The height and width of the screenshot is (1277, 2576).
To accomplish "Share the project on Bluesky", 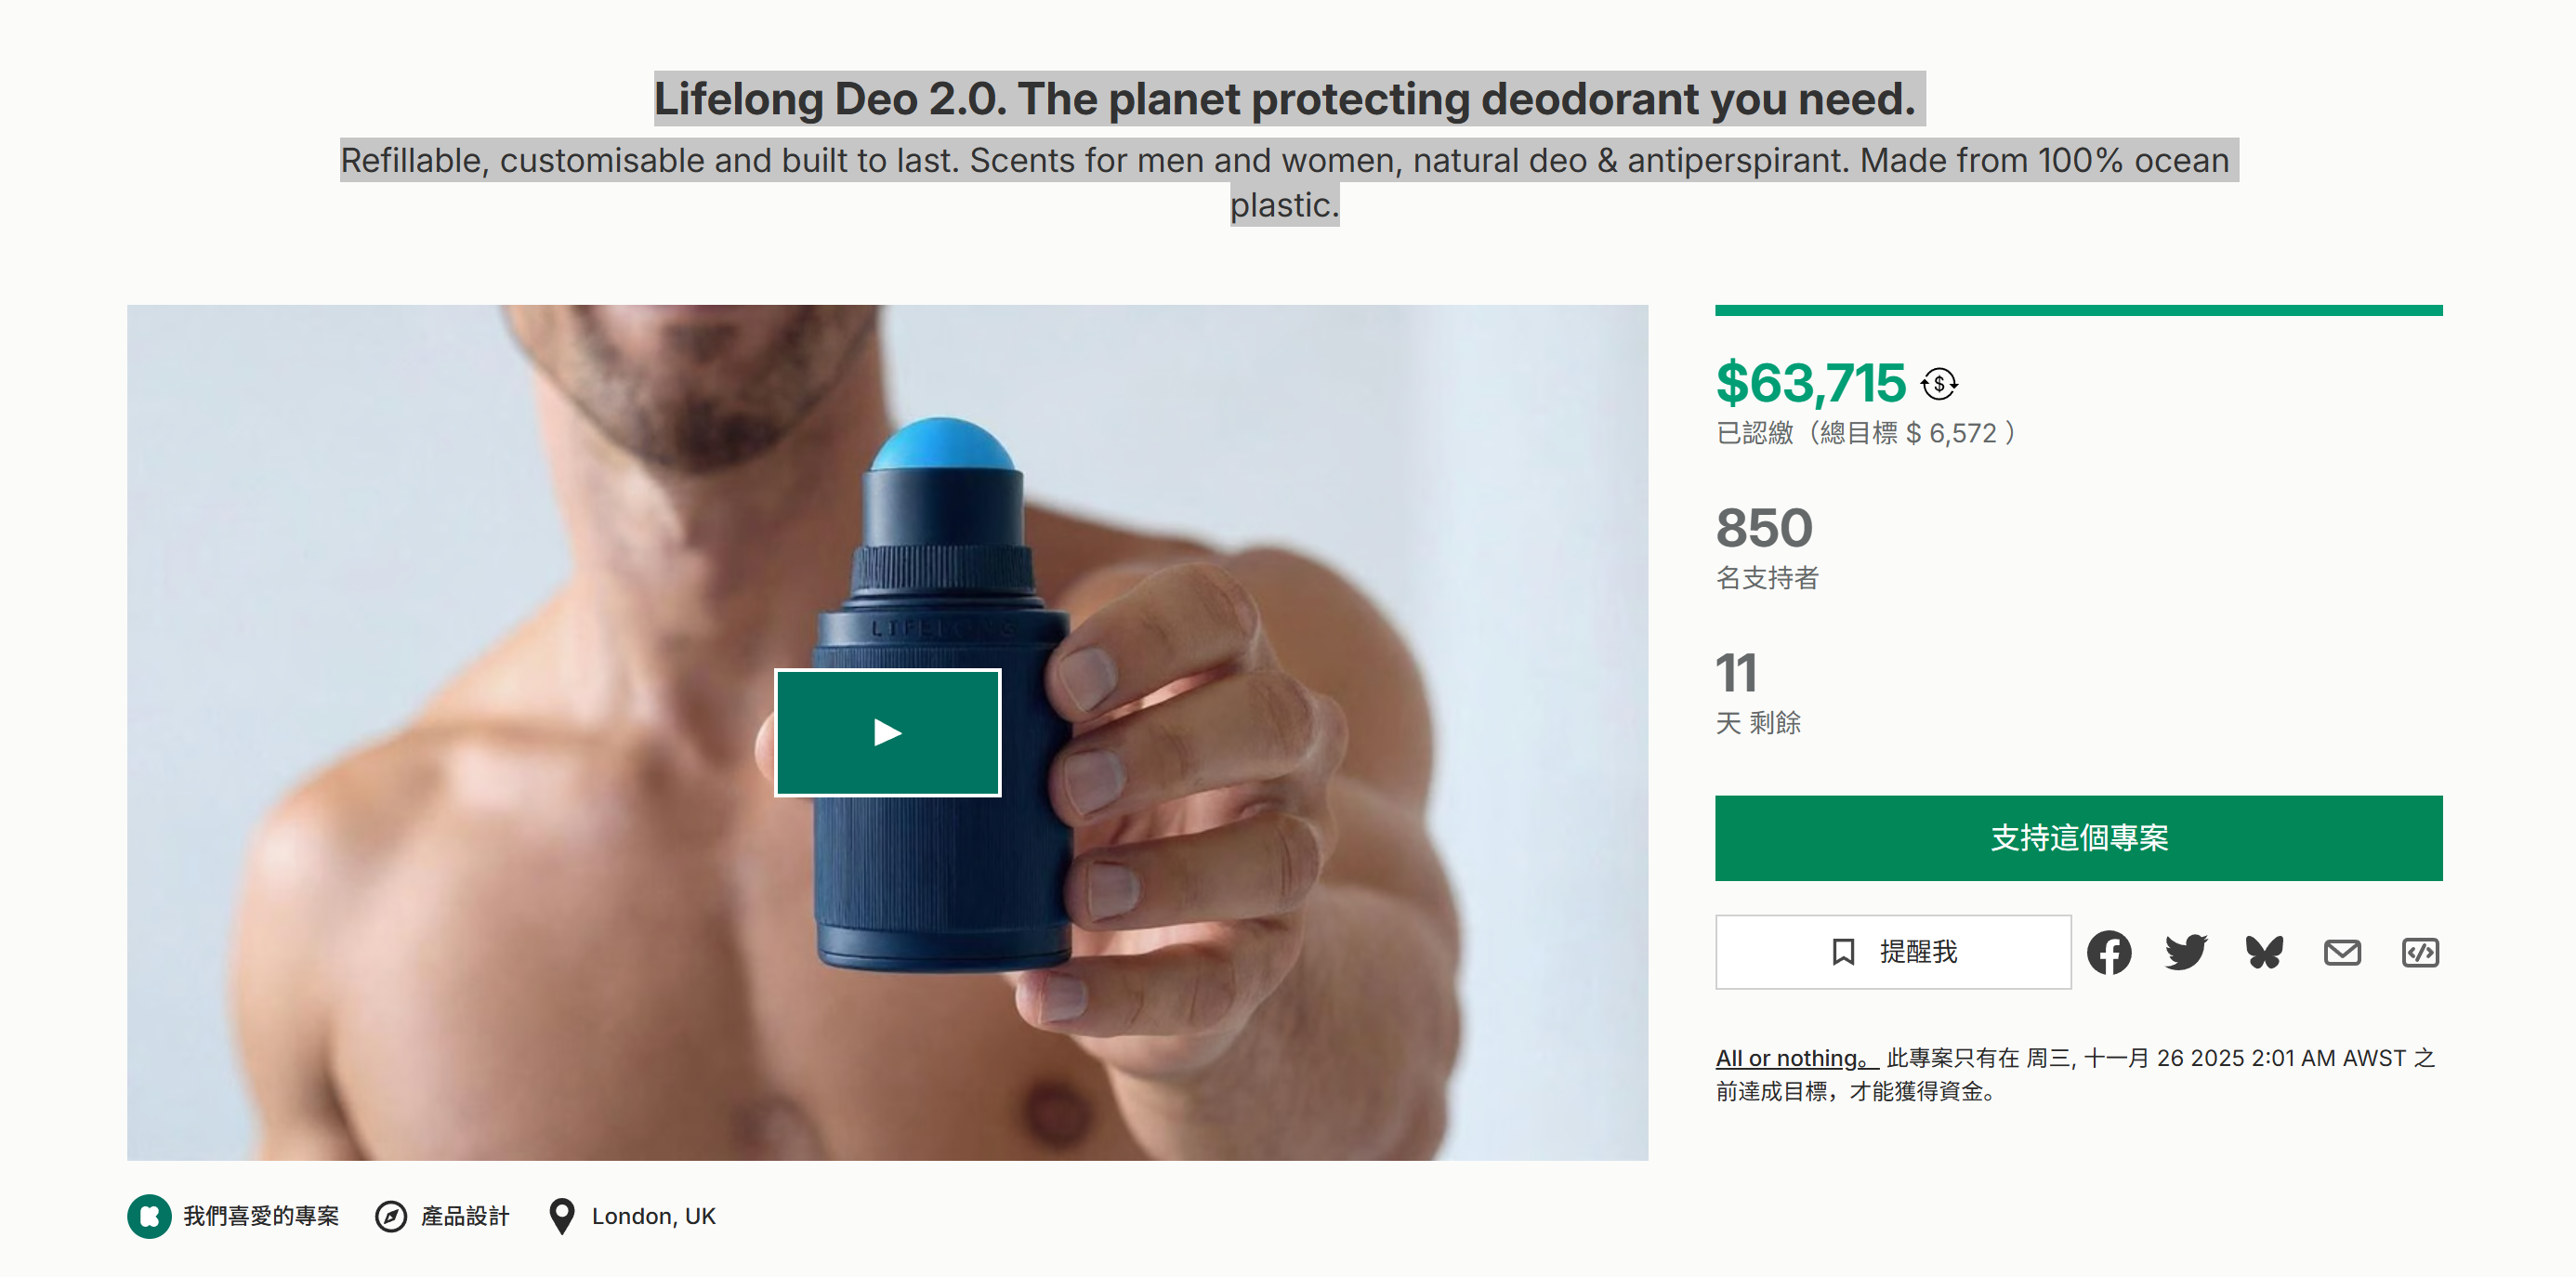I will [x=2264, y=952].
